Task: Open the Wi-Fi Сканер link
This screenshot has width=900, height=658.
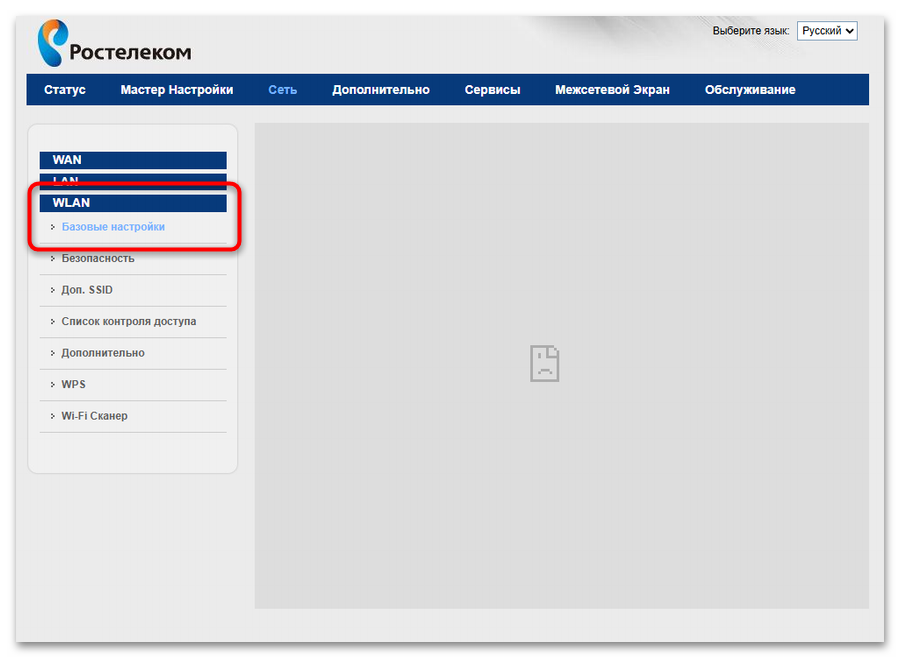Action: click(94, 416)
